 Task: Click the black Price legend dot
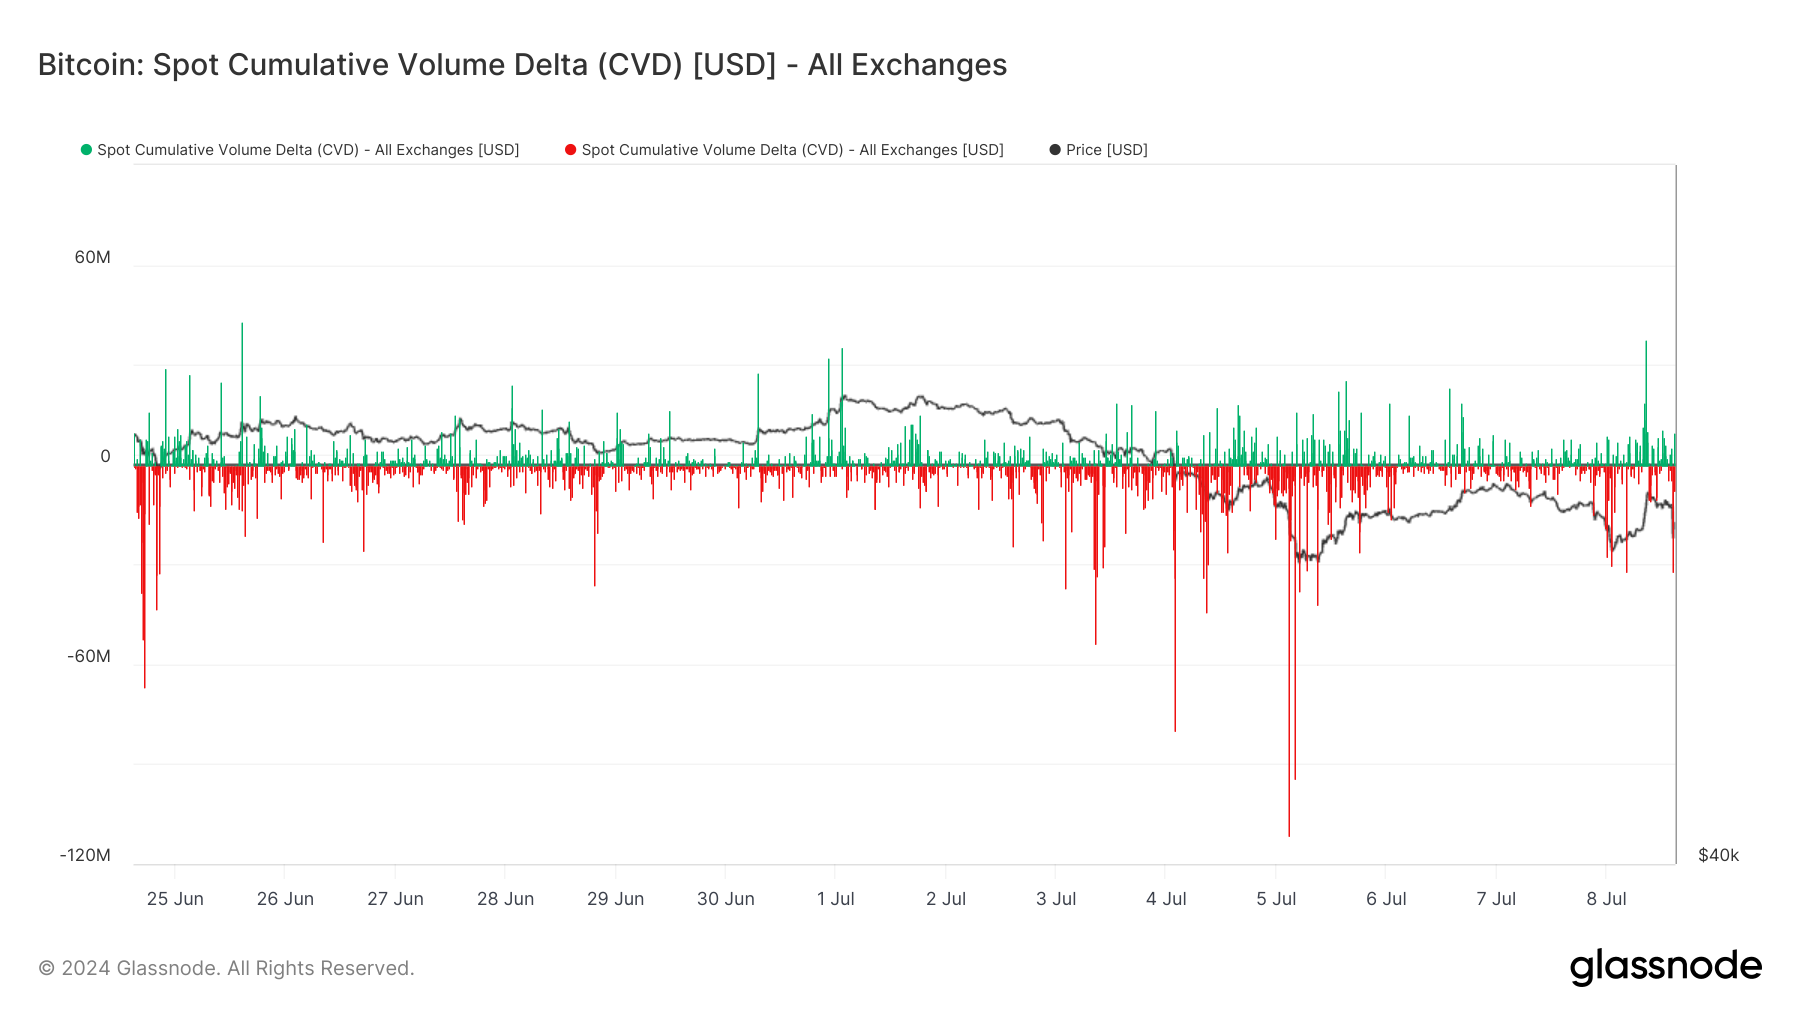pyautogui.click(x=1054, y=150)
